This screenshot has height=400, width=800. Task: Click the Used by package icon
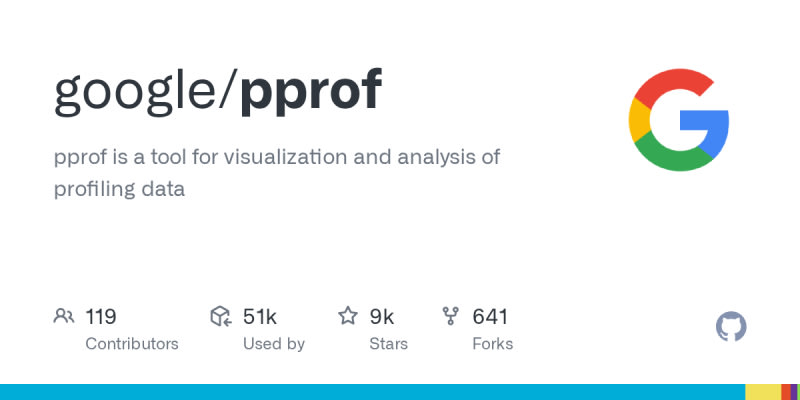click(221, 317)
